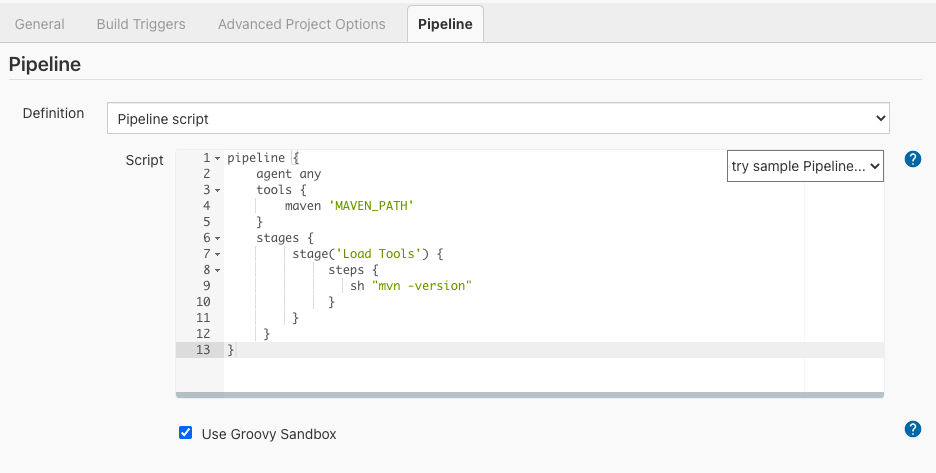
Task: Click the horizontal scrollbar below the script editor
Action: [530, 395]
